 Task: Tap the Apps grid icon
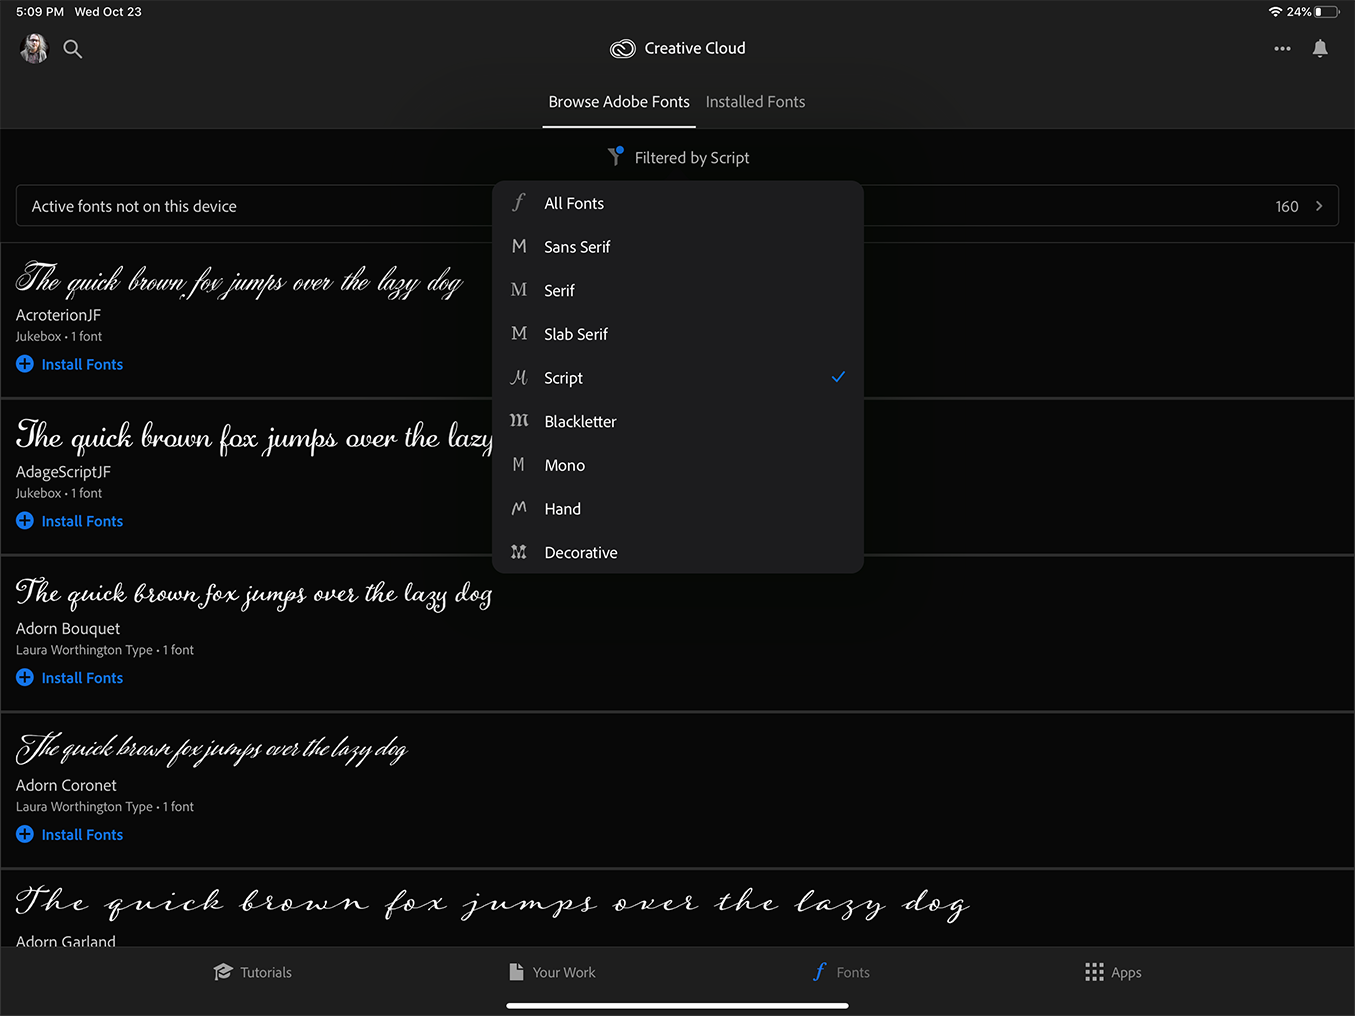point(1095,972)
